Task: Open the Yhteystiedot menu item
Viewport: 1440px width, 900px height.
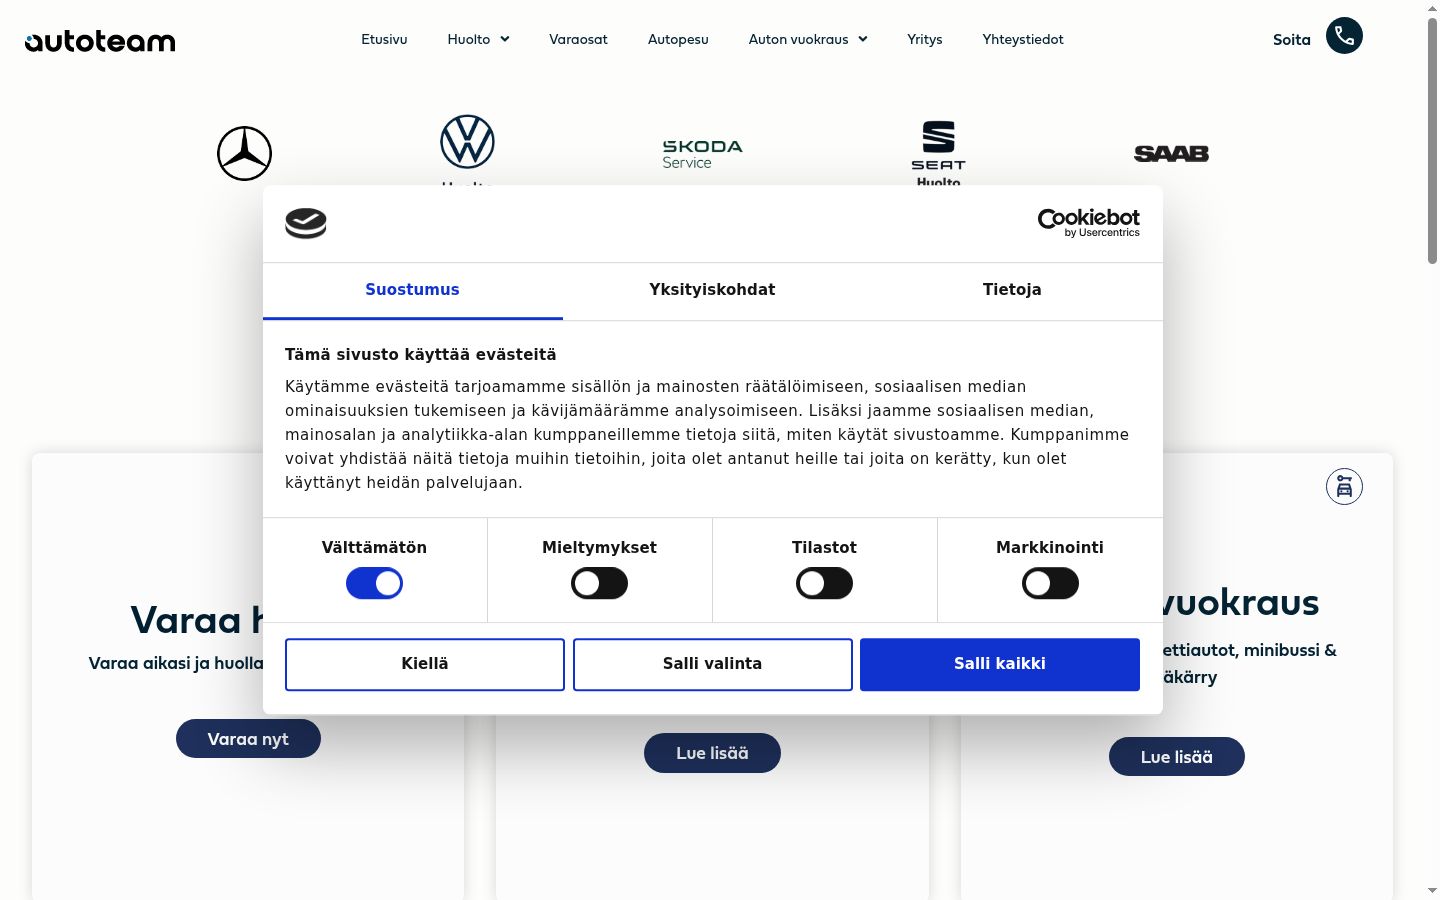Action: 1023,39
